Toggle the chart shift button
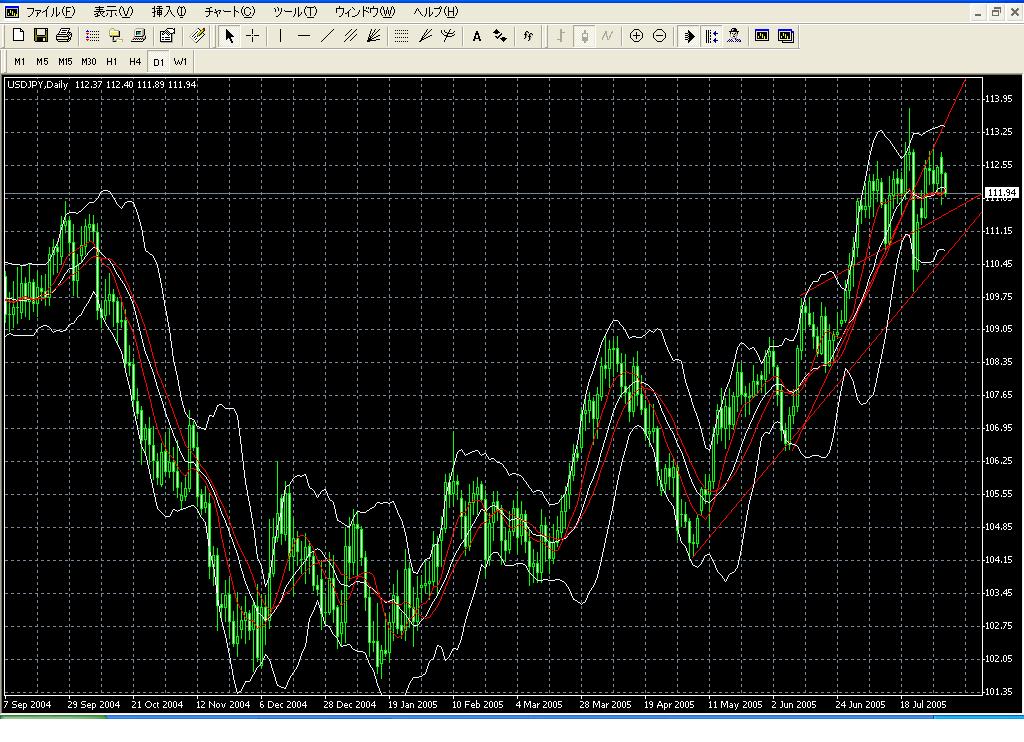Viewport: 1024px width, 742px height. 711,36
